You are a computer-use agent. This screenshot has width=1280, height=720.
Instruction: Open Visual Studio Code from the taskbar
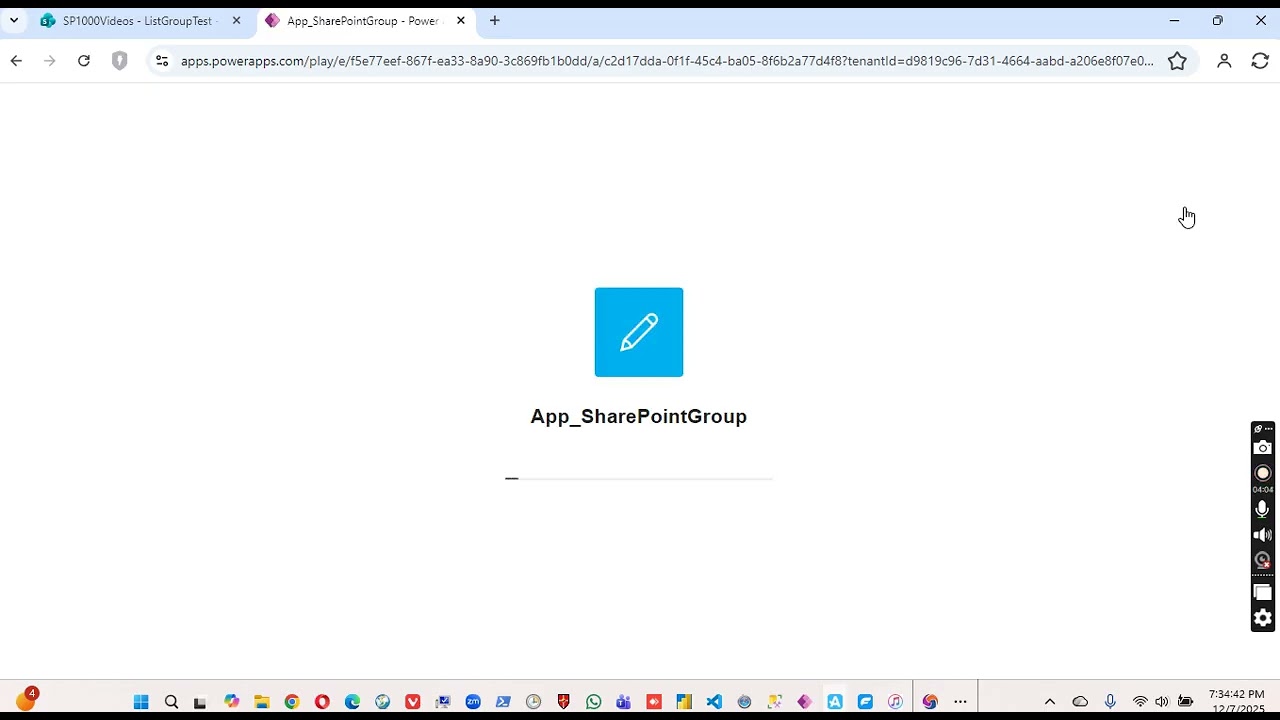coord(714,702)
